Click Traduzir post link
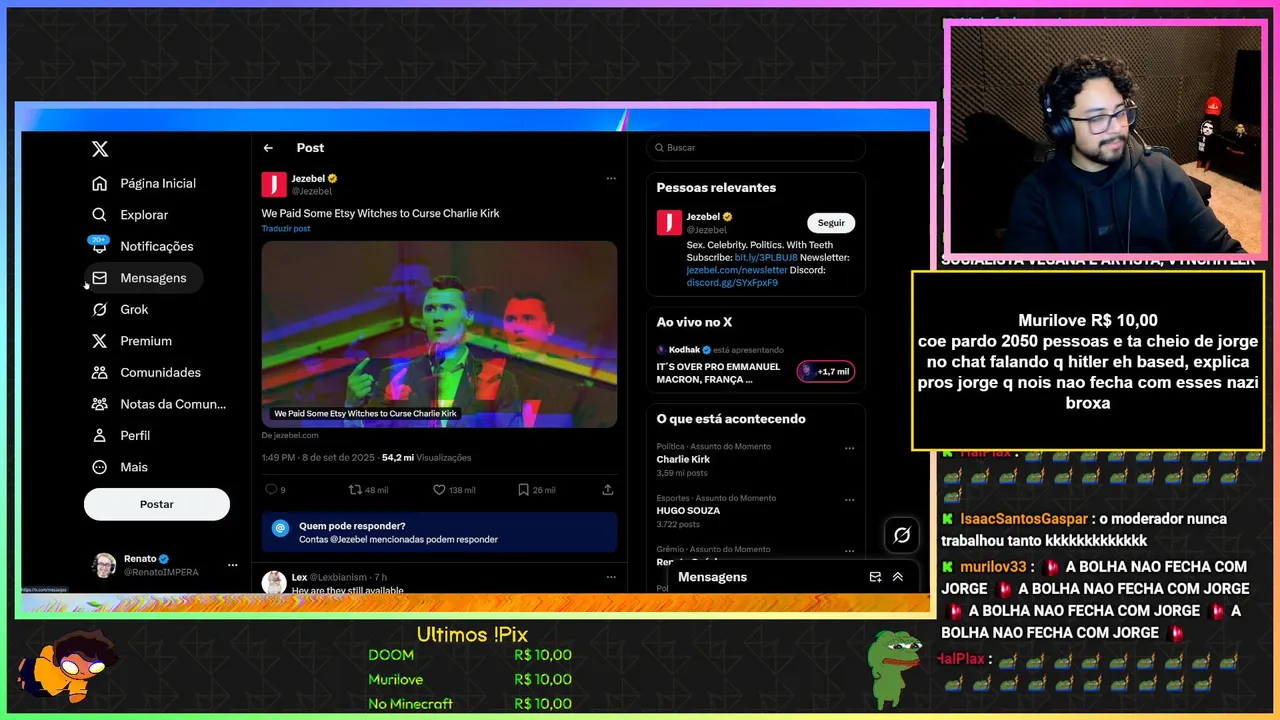This screenshot has width=1280, height=720. [286, 229]
